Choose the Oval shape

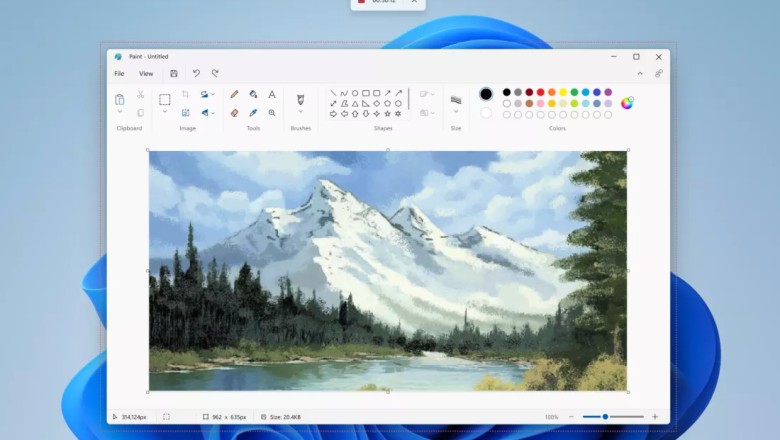click(x=355, y=93)
